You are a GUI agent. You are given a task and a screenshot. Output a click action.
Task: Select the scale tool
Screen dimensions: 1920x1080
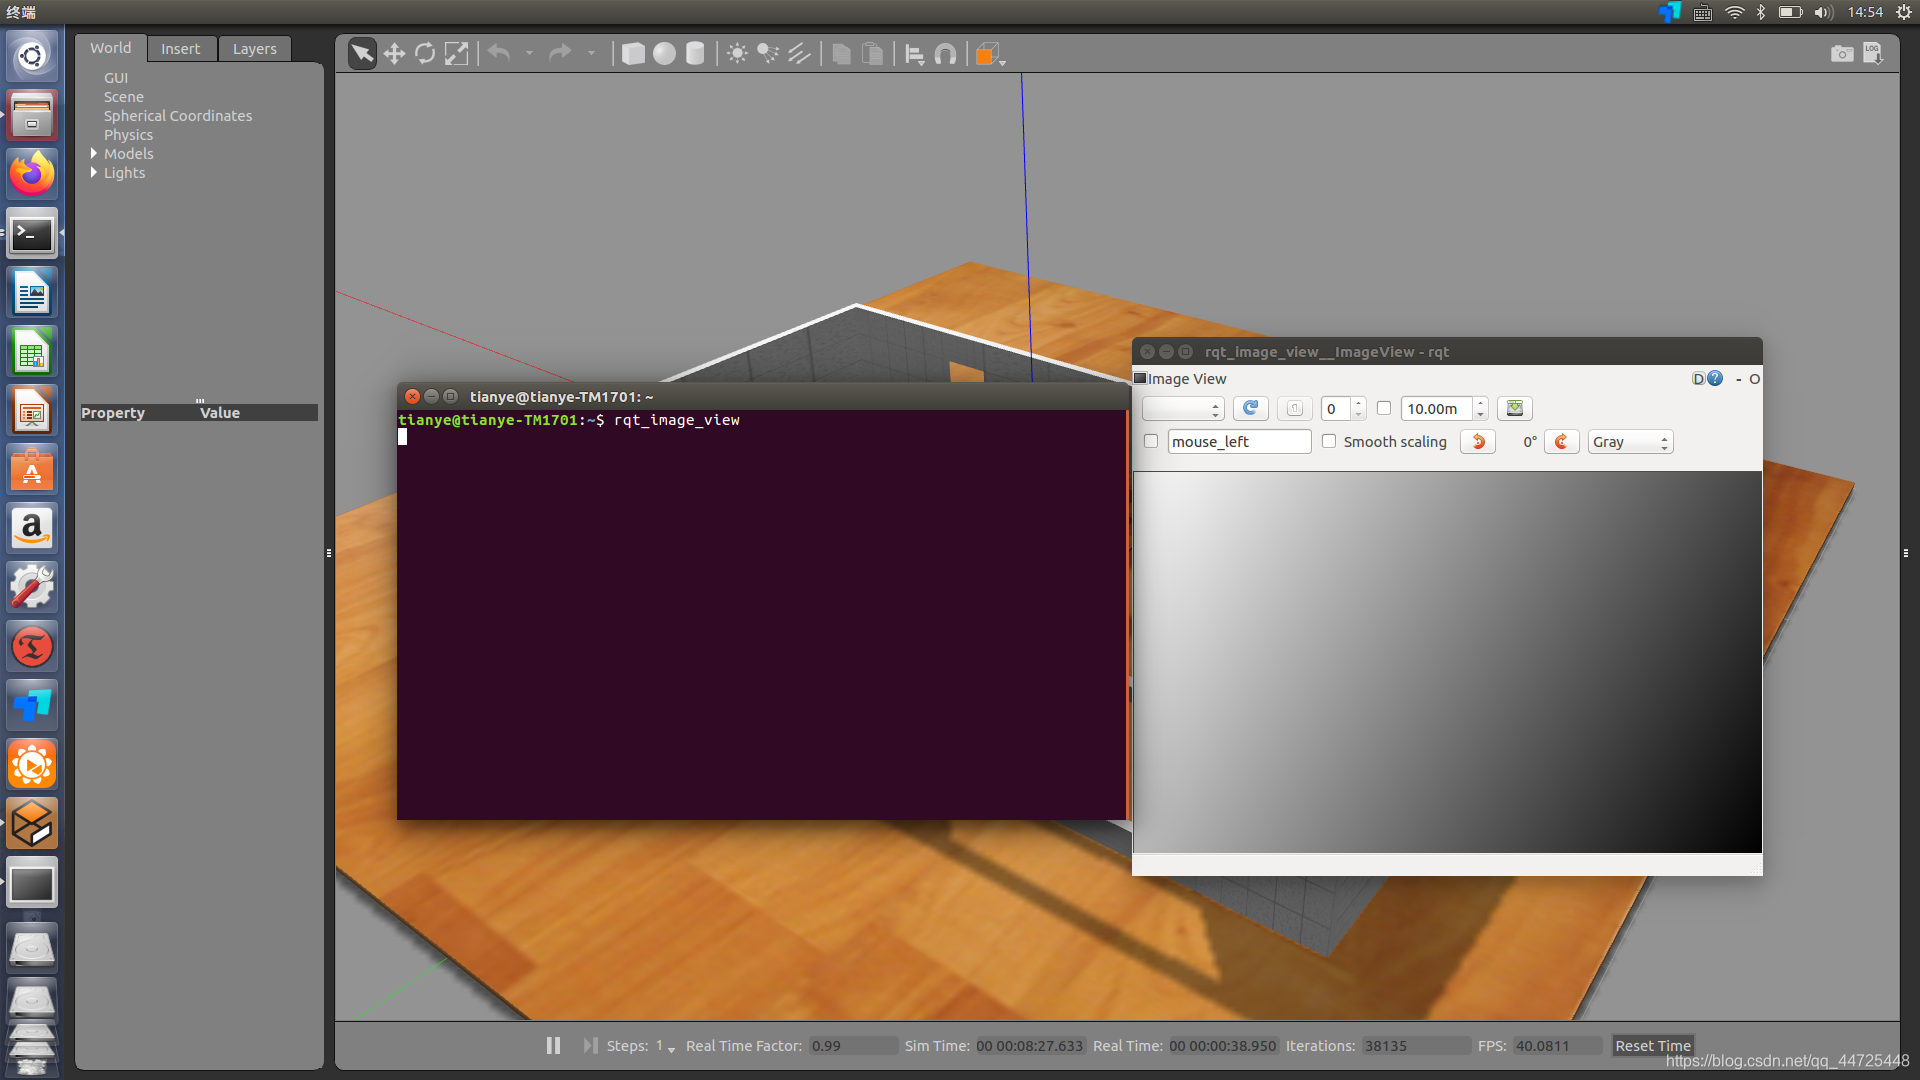tap(456, 54)
